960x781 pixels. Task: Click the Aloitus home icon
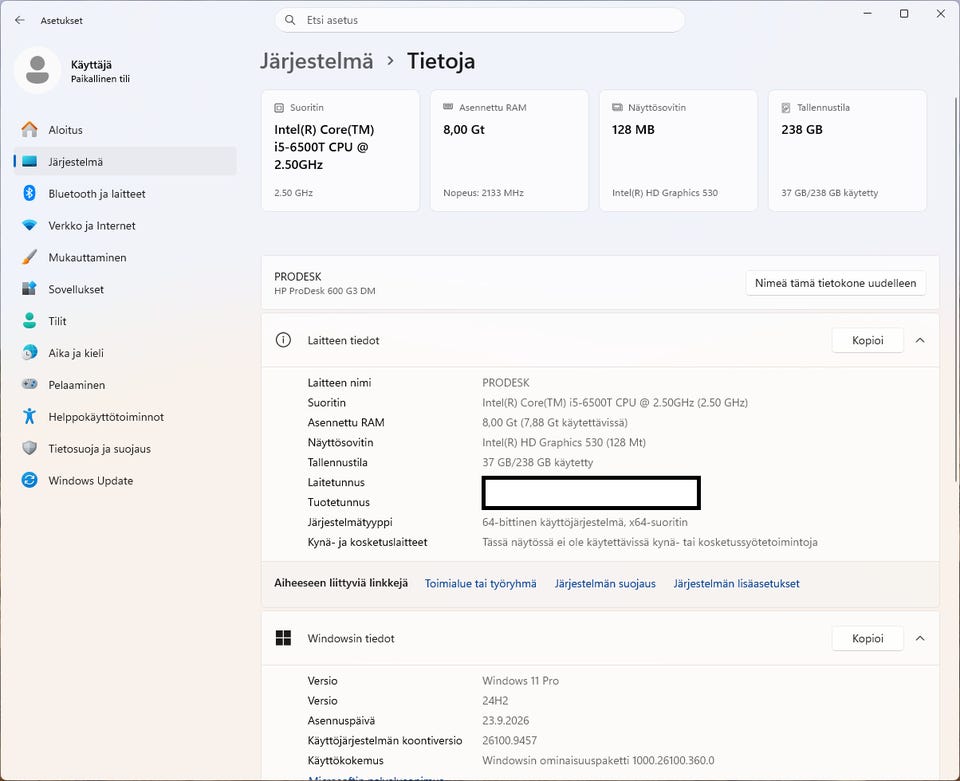[29, 130]
